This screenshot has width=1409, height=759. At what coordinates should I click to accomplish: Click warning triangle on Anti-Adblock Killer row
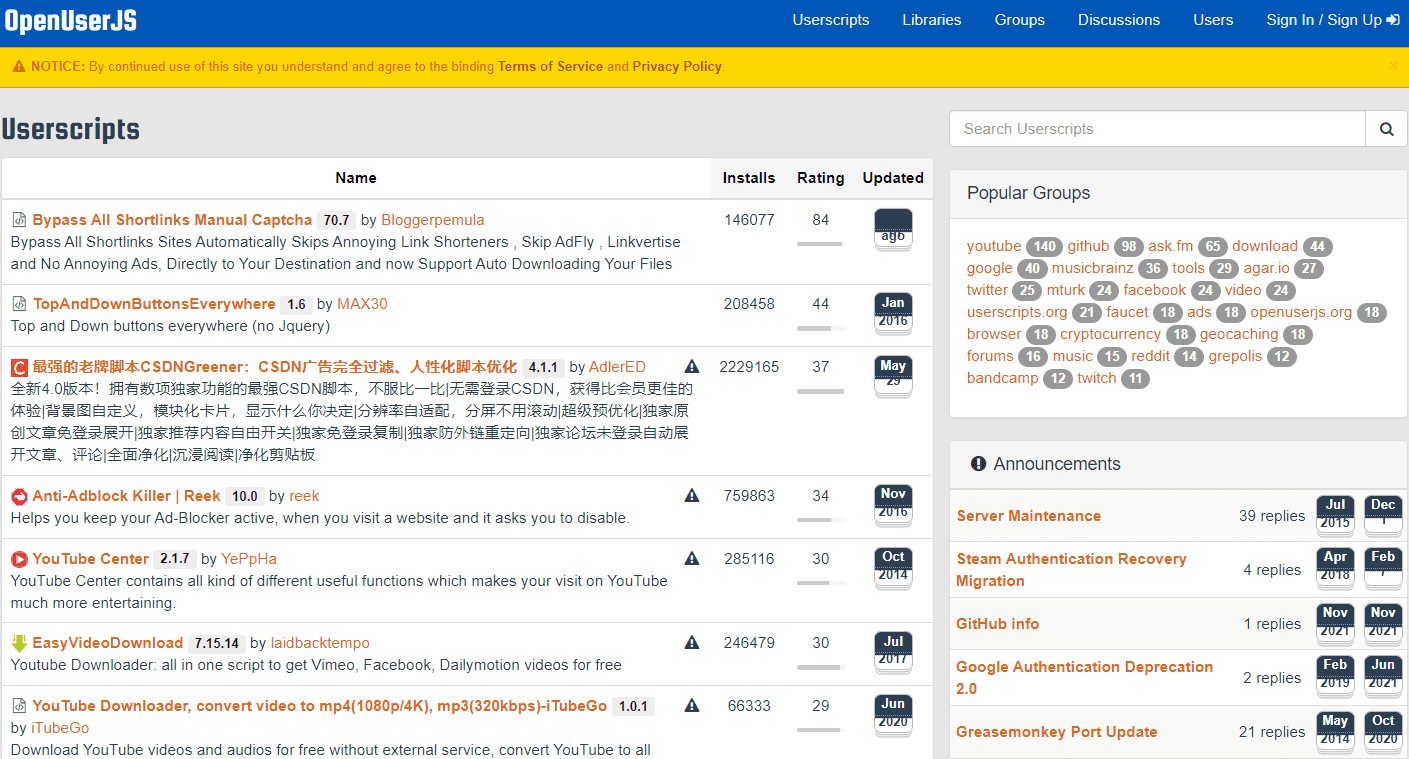(x=692, y=496)
